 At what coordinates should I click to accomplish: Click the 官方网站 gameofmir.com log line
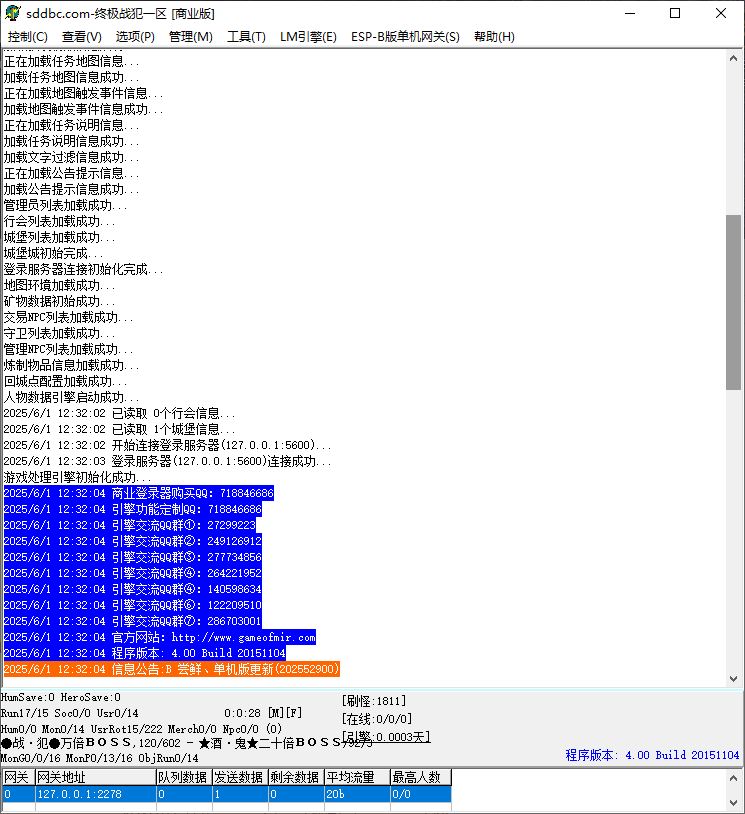click(x=159, y=637)
